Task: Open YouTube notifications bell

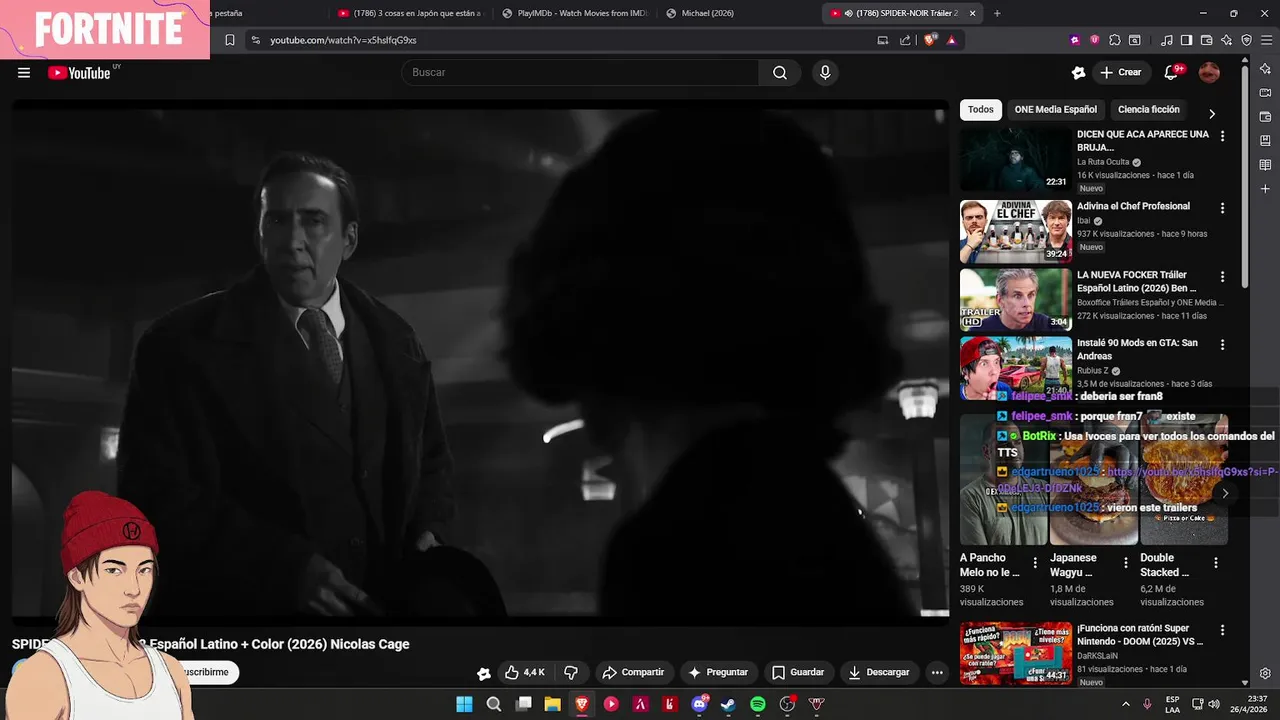Action: 1171,72
